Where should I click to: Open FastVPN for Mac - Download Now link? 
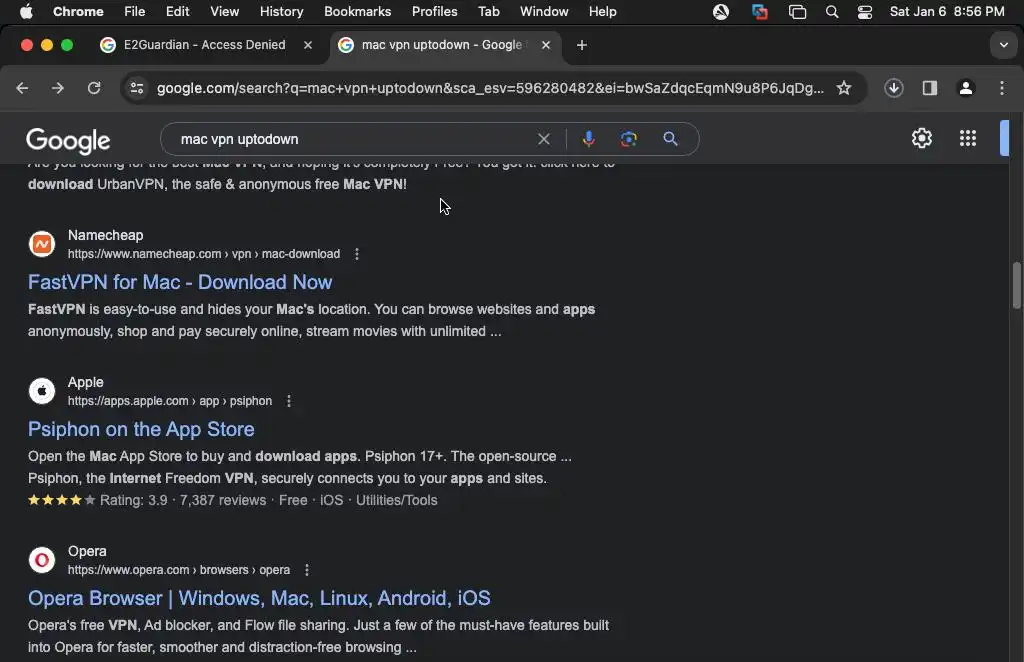180,282
